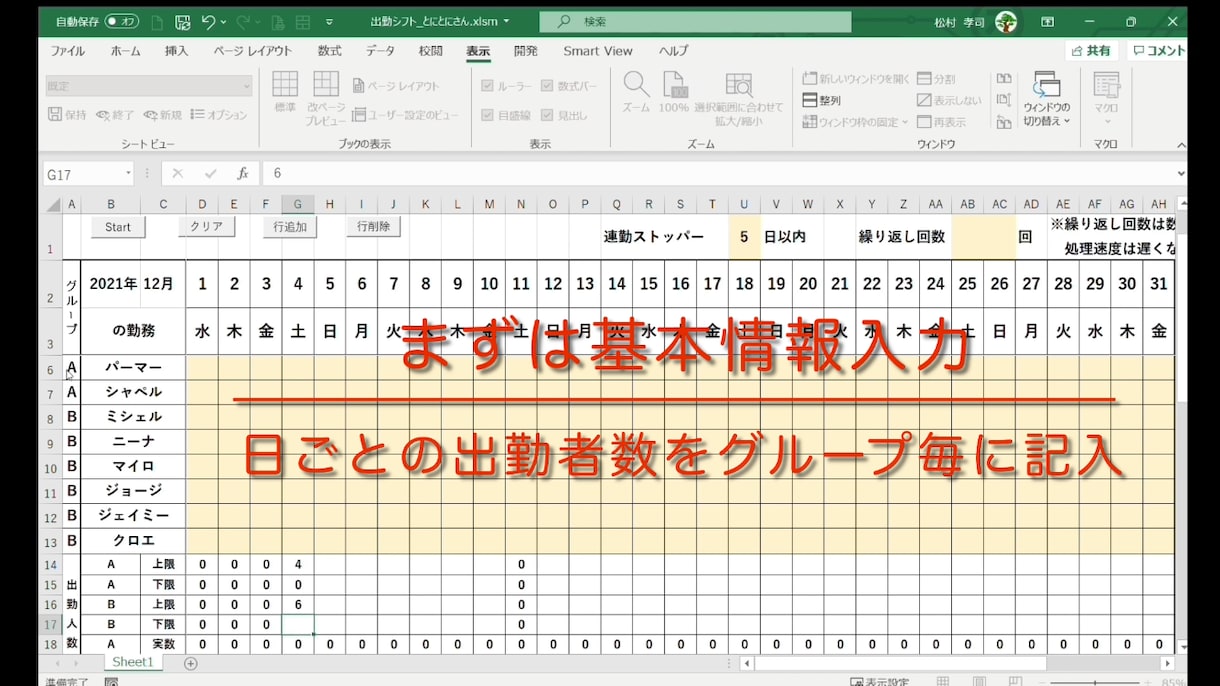Click the 共有 share button
The width and height of the screenshot is (1220, 686).
[x=1091, y=51]
